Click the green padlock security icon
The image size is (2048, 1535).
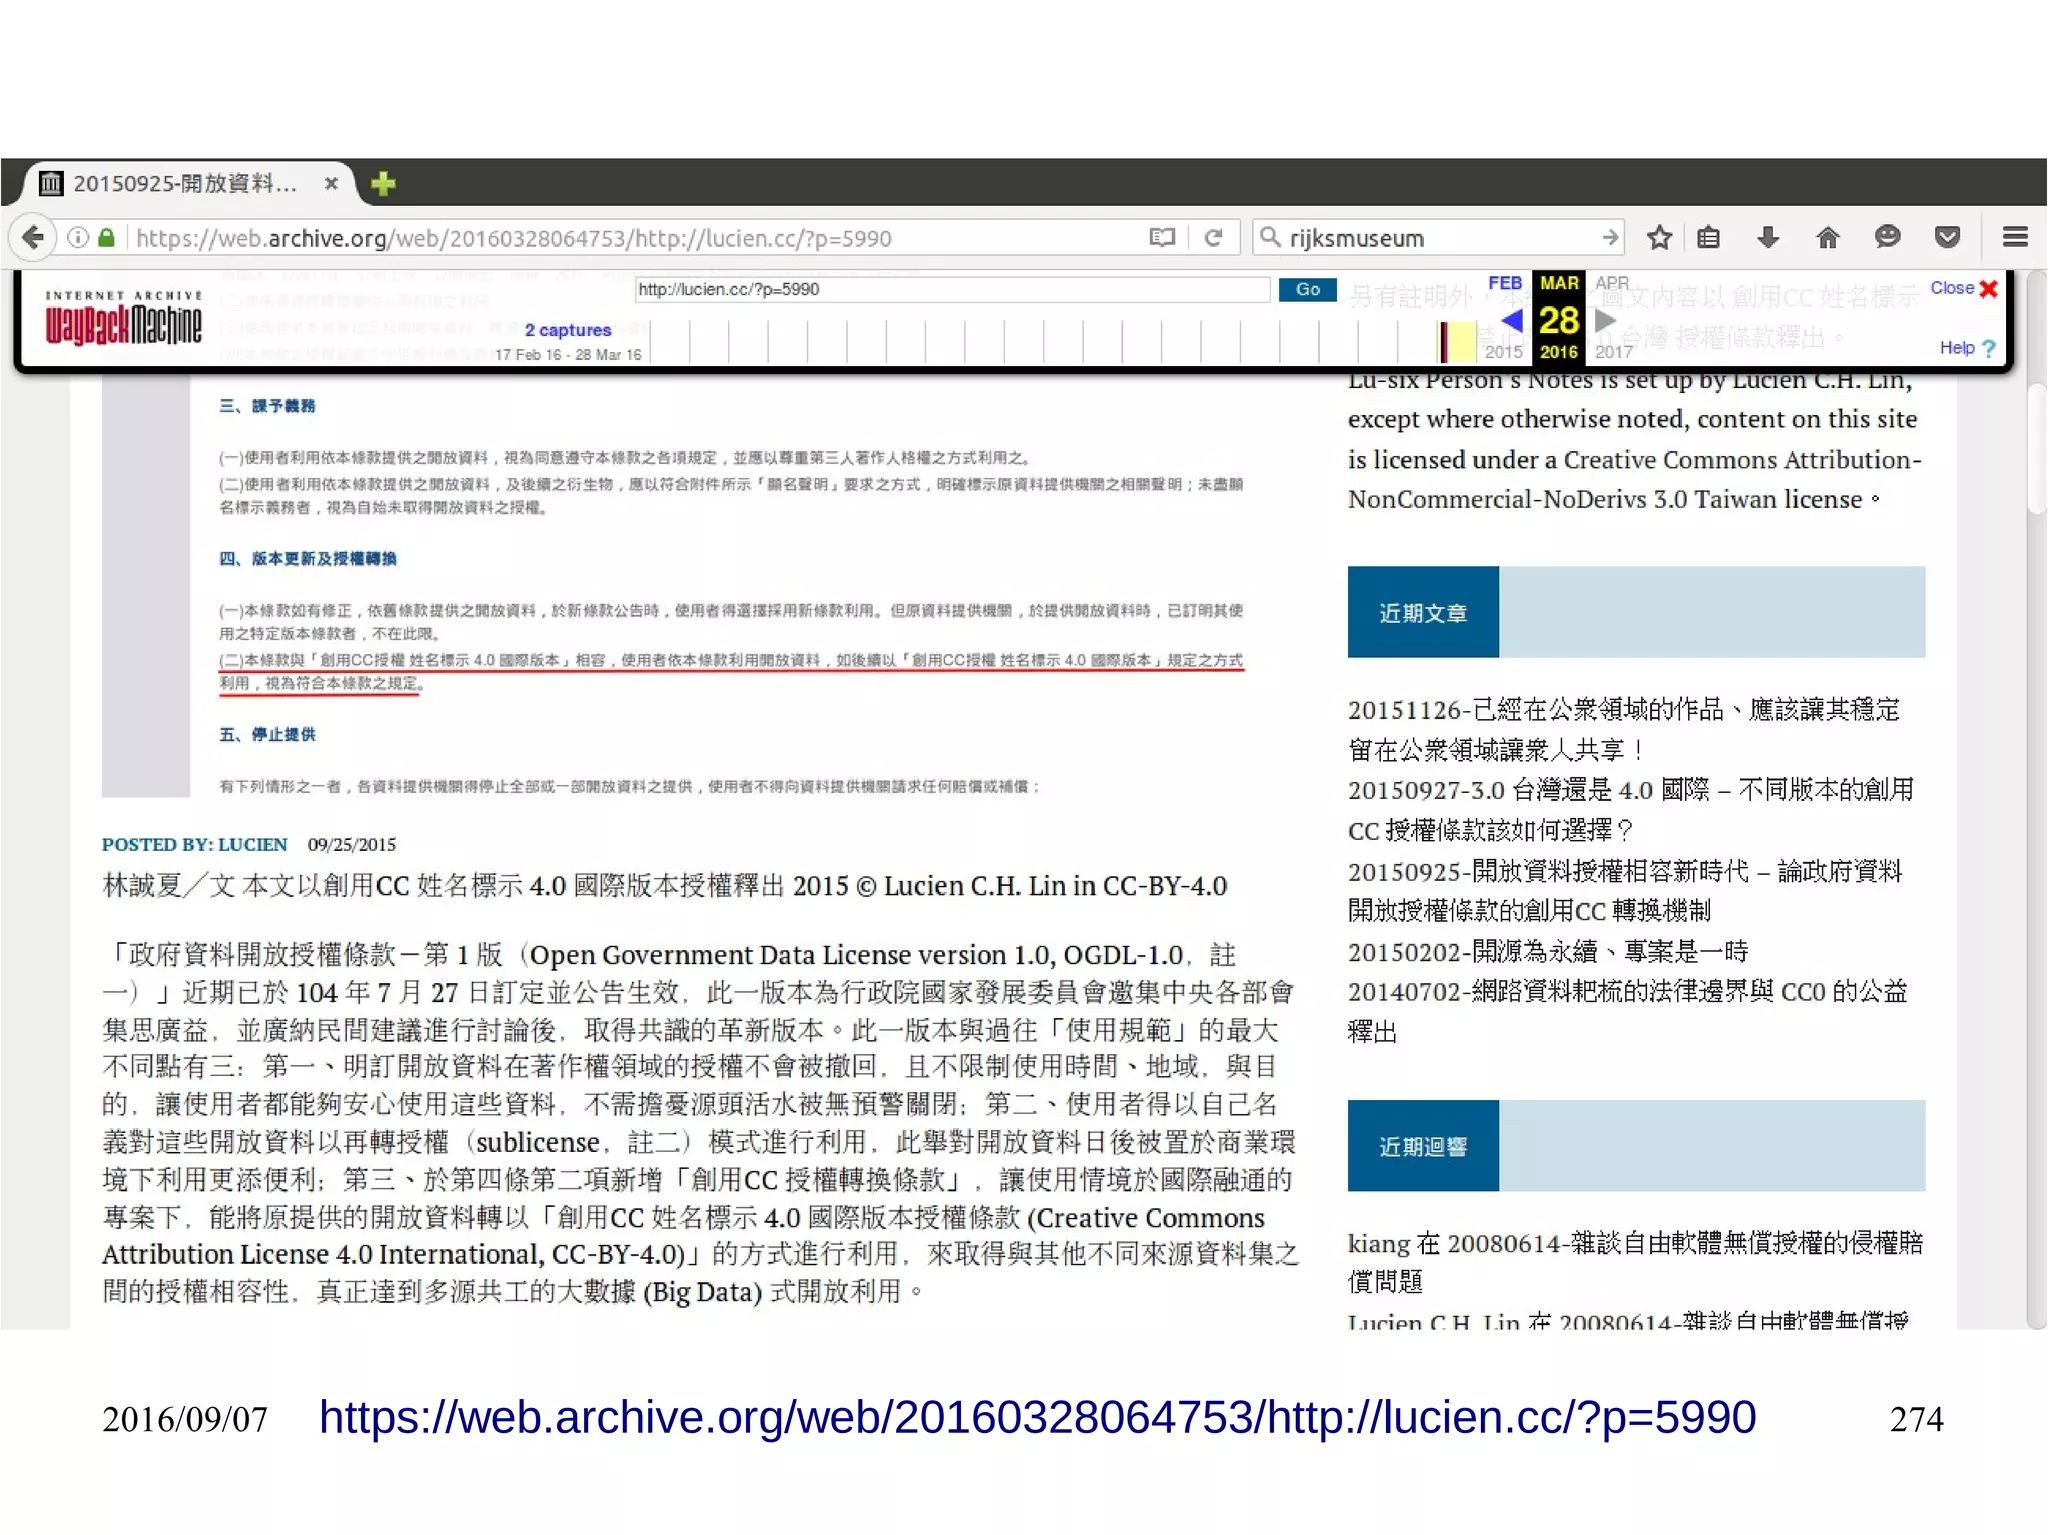pos(106,238)
